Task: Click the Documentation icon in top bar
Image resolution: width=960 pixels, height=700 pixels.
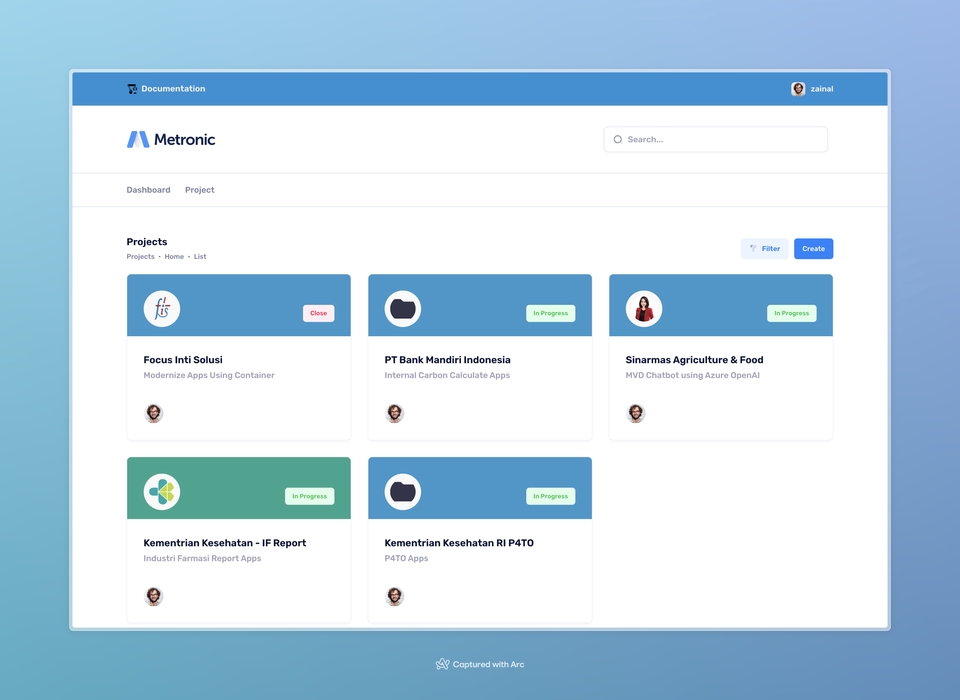Action: click(132, 89)
